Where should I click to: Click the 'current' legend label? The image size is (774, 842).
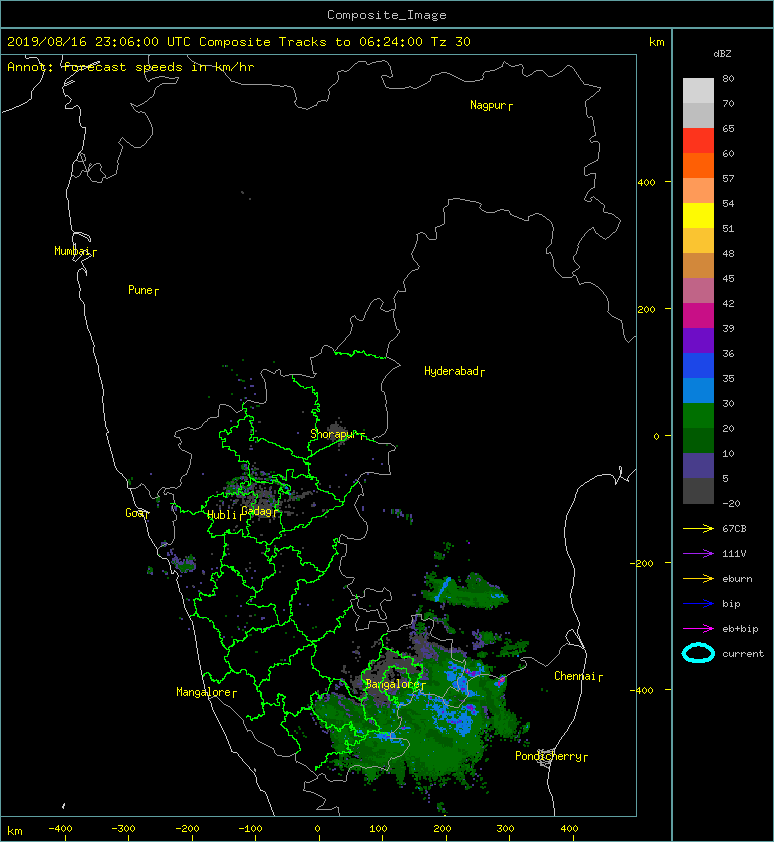point(743,654)
